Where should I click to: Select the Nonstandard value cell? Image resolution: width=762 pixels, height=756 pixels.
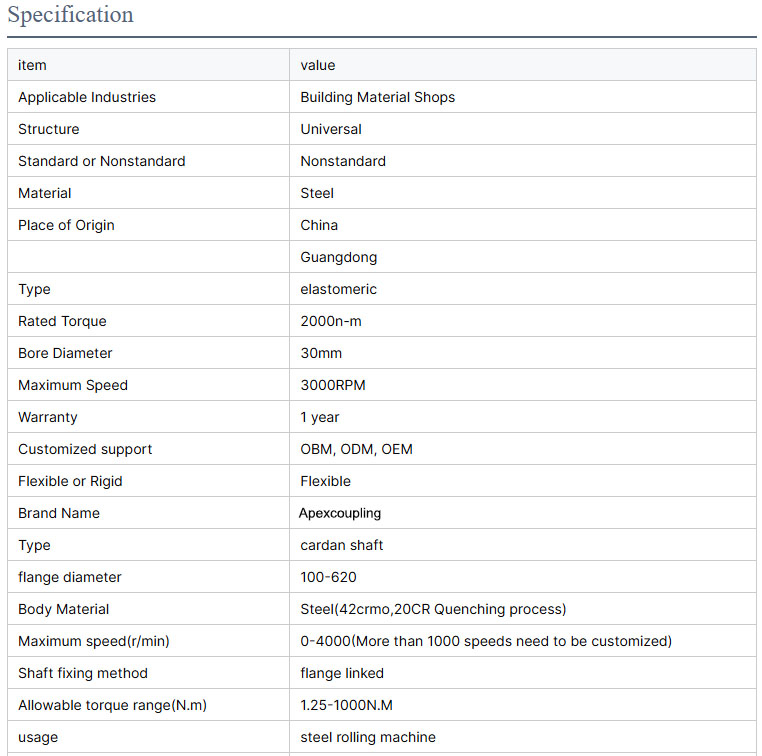(x=343, y=161)
